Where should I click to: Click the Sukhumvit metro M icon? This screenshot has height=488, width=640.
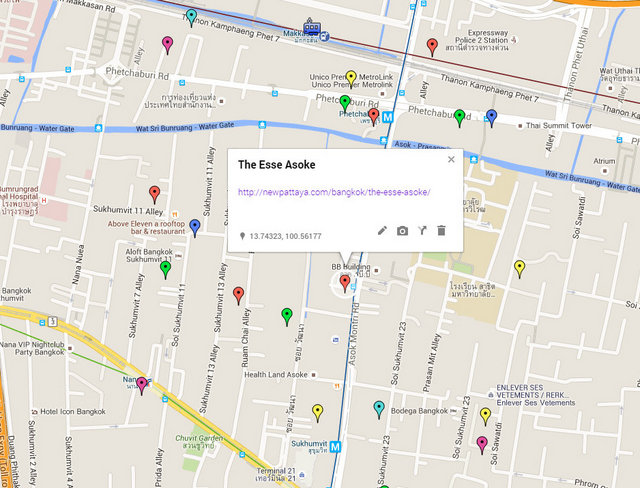point(335,447)
